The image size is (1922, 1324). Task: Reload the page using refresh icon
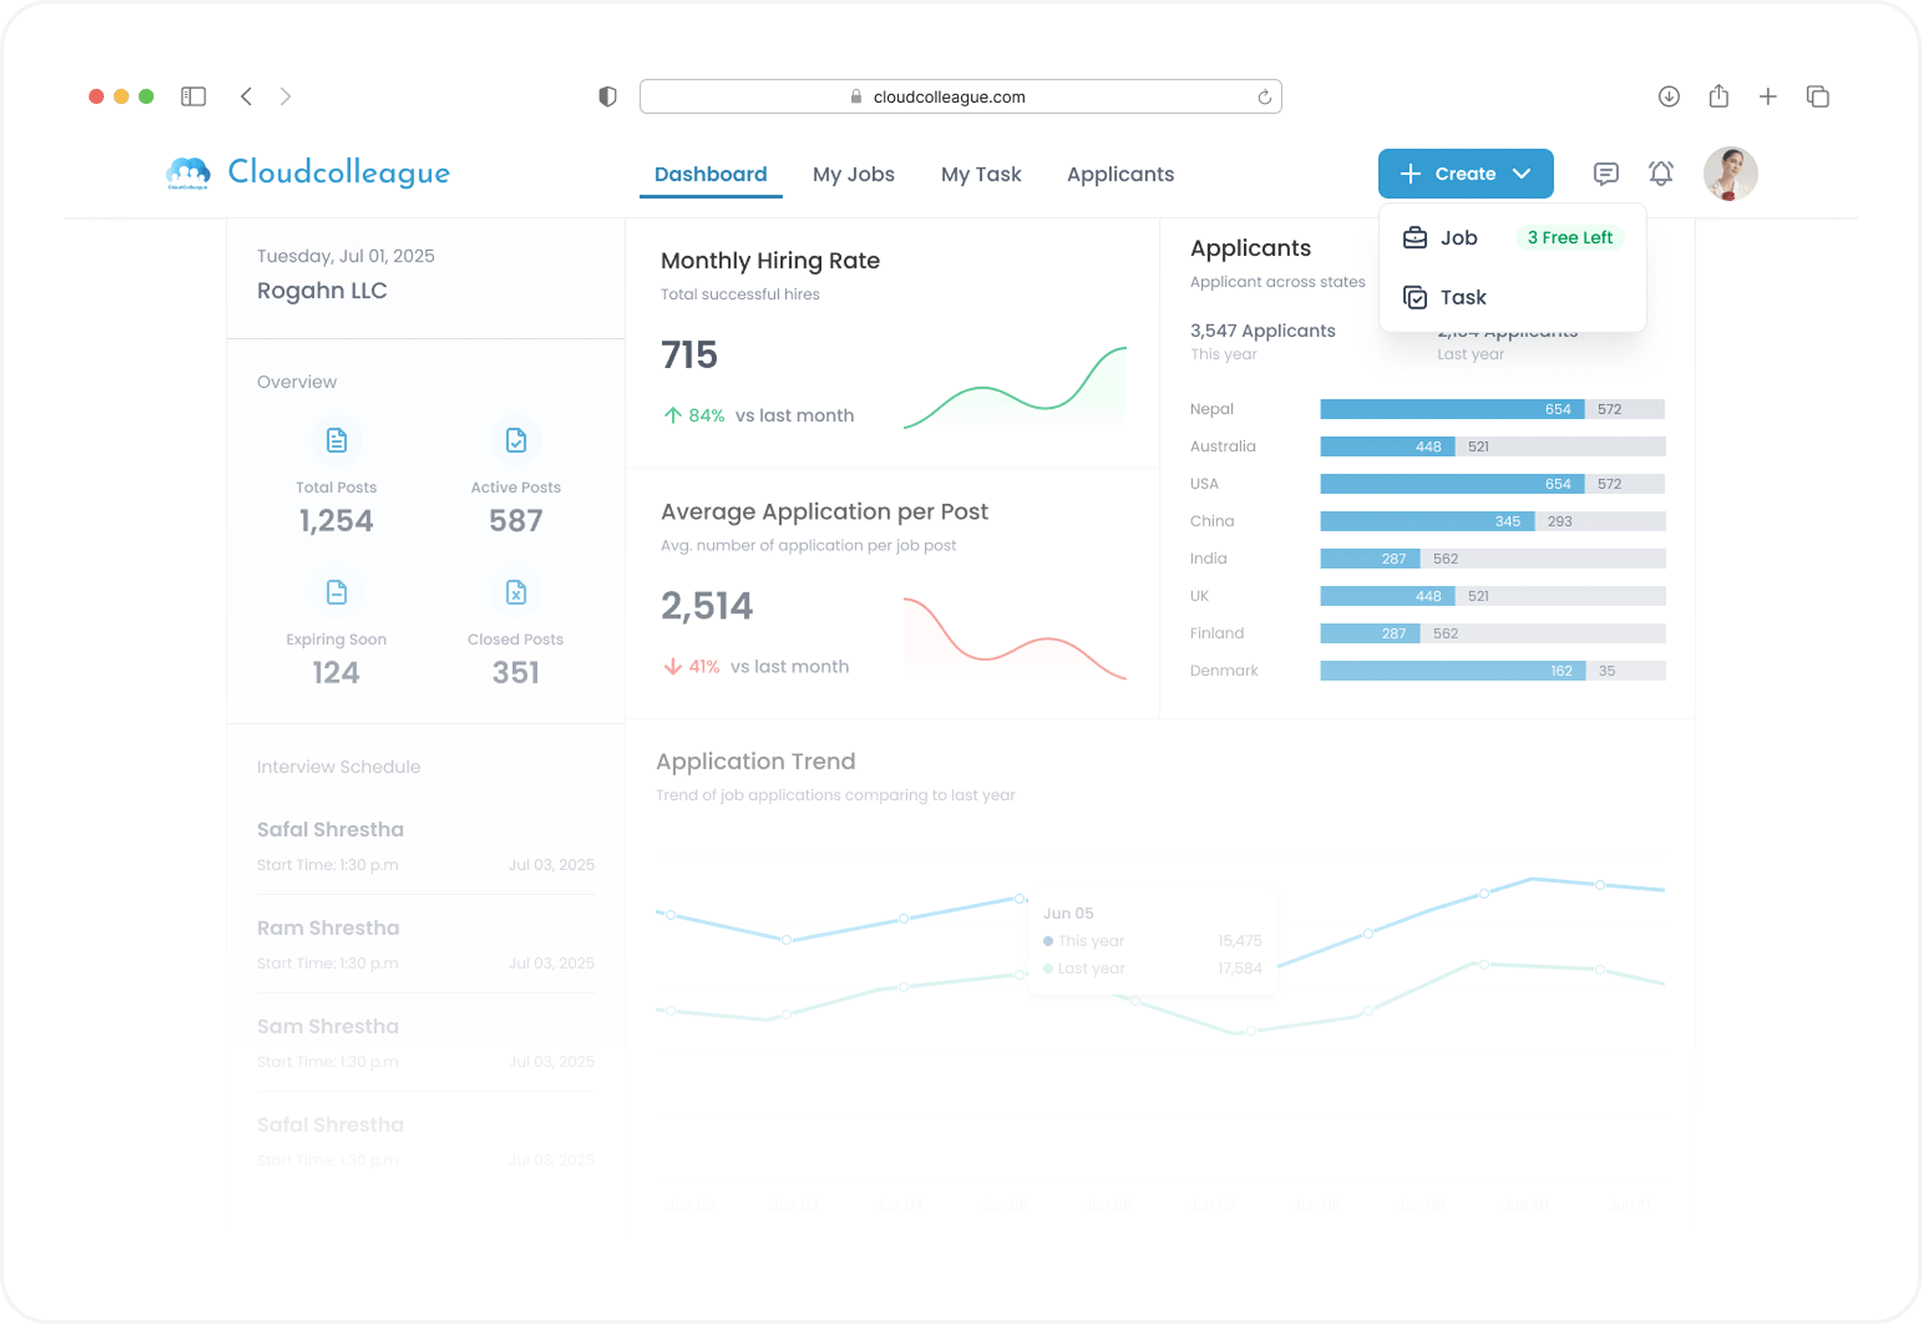tap(1264, 97)
